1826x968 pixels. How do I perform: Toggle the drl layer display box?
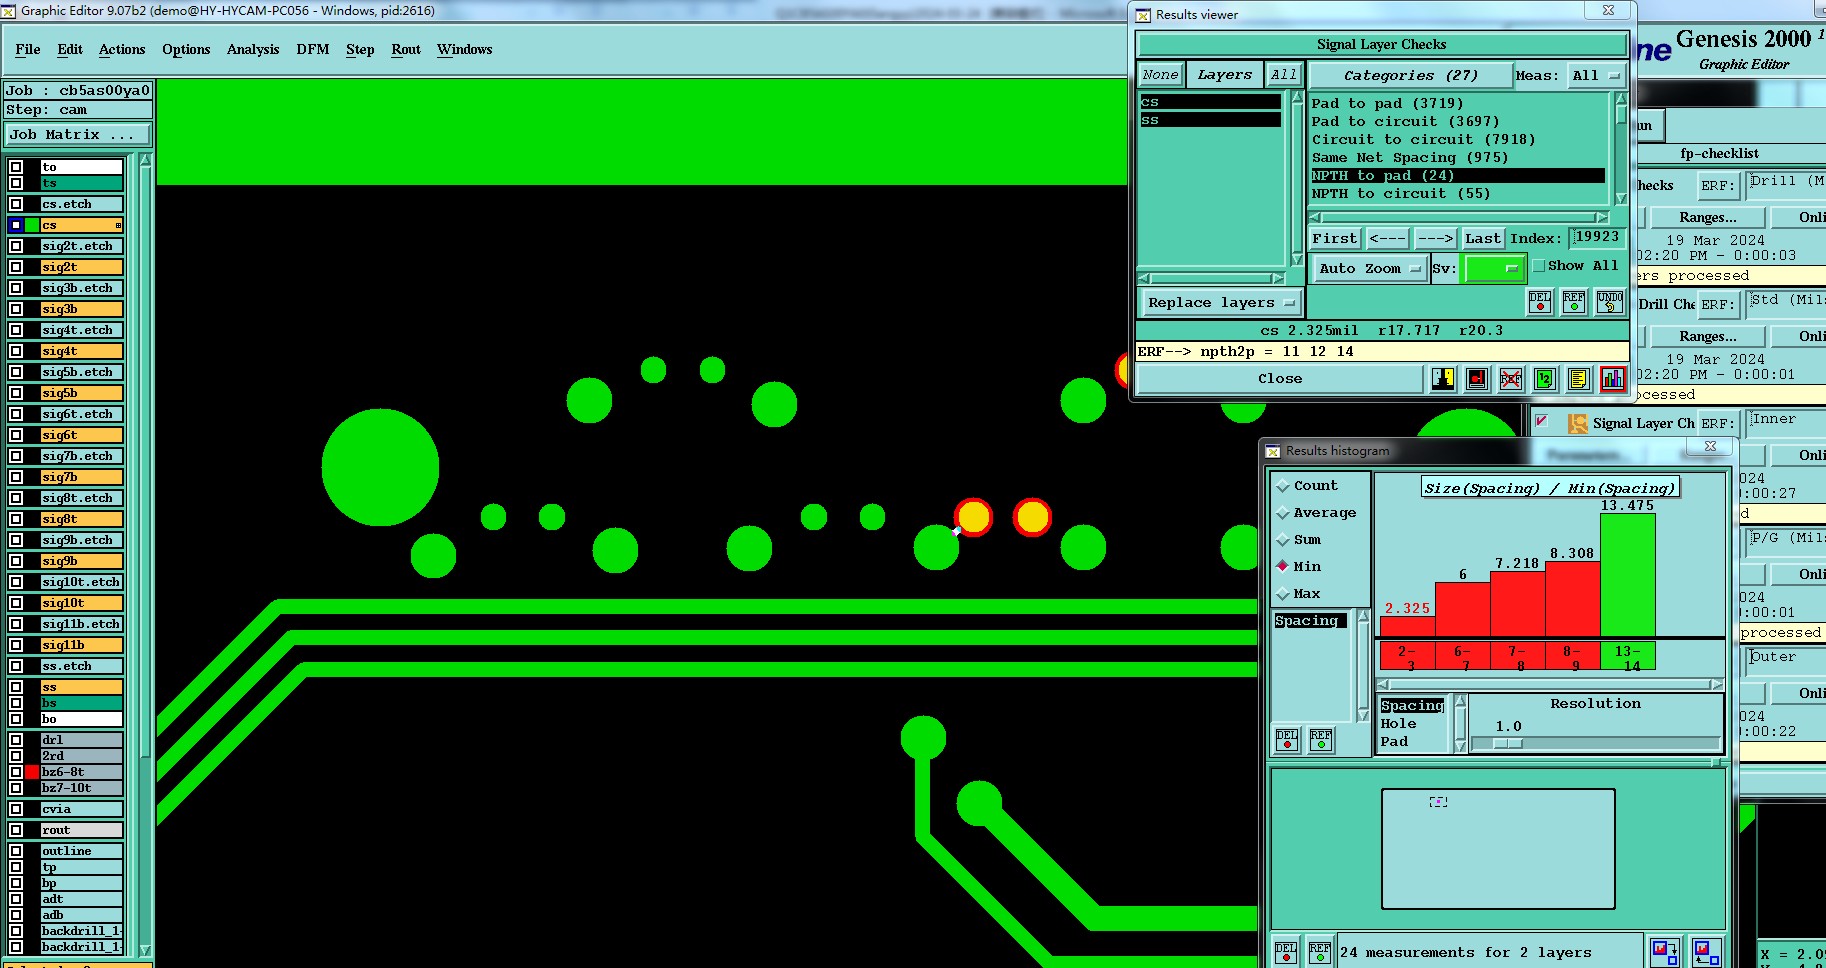(x=16, y=740)
